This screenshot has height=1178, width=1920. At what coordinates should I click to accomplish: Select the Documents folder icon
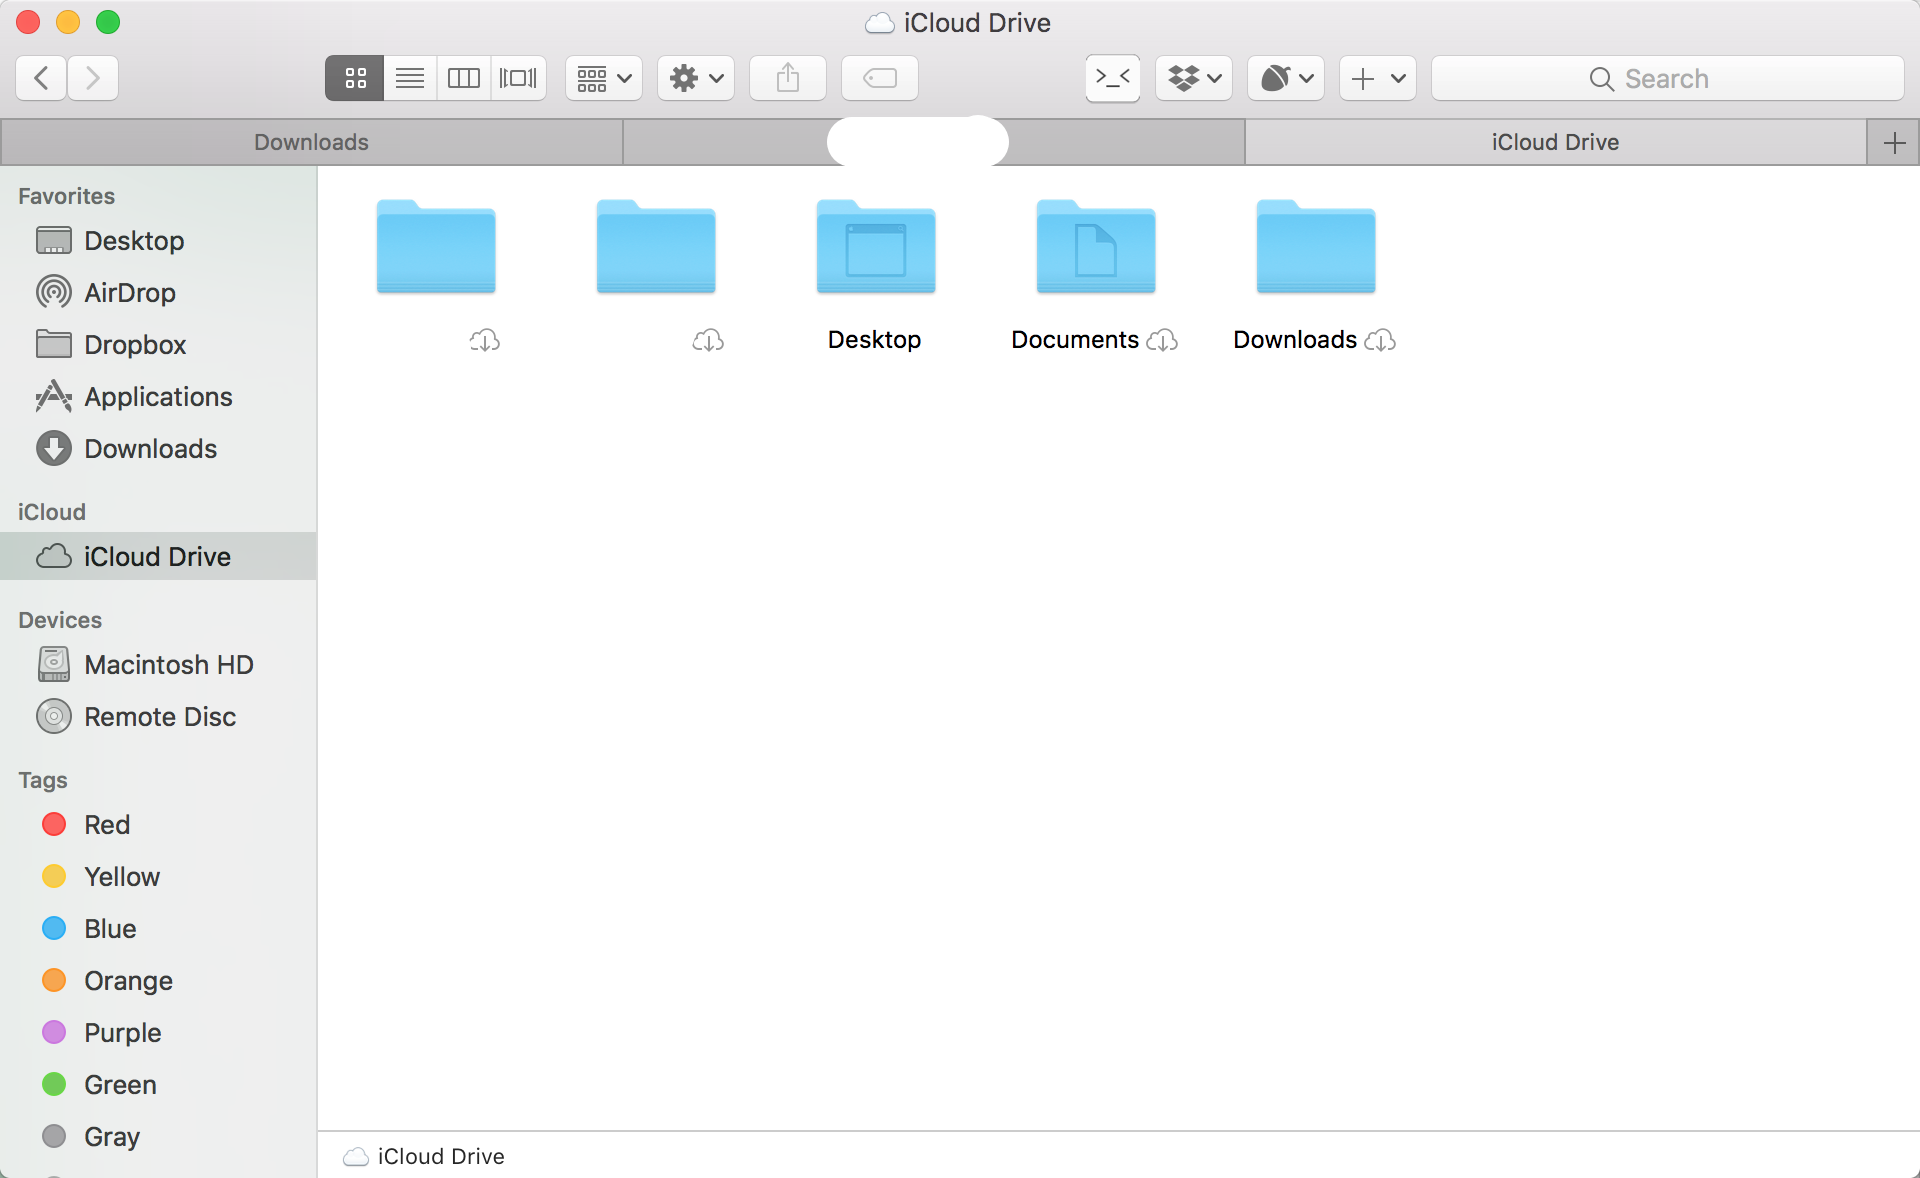[x=1096, y=247]
